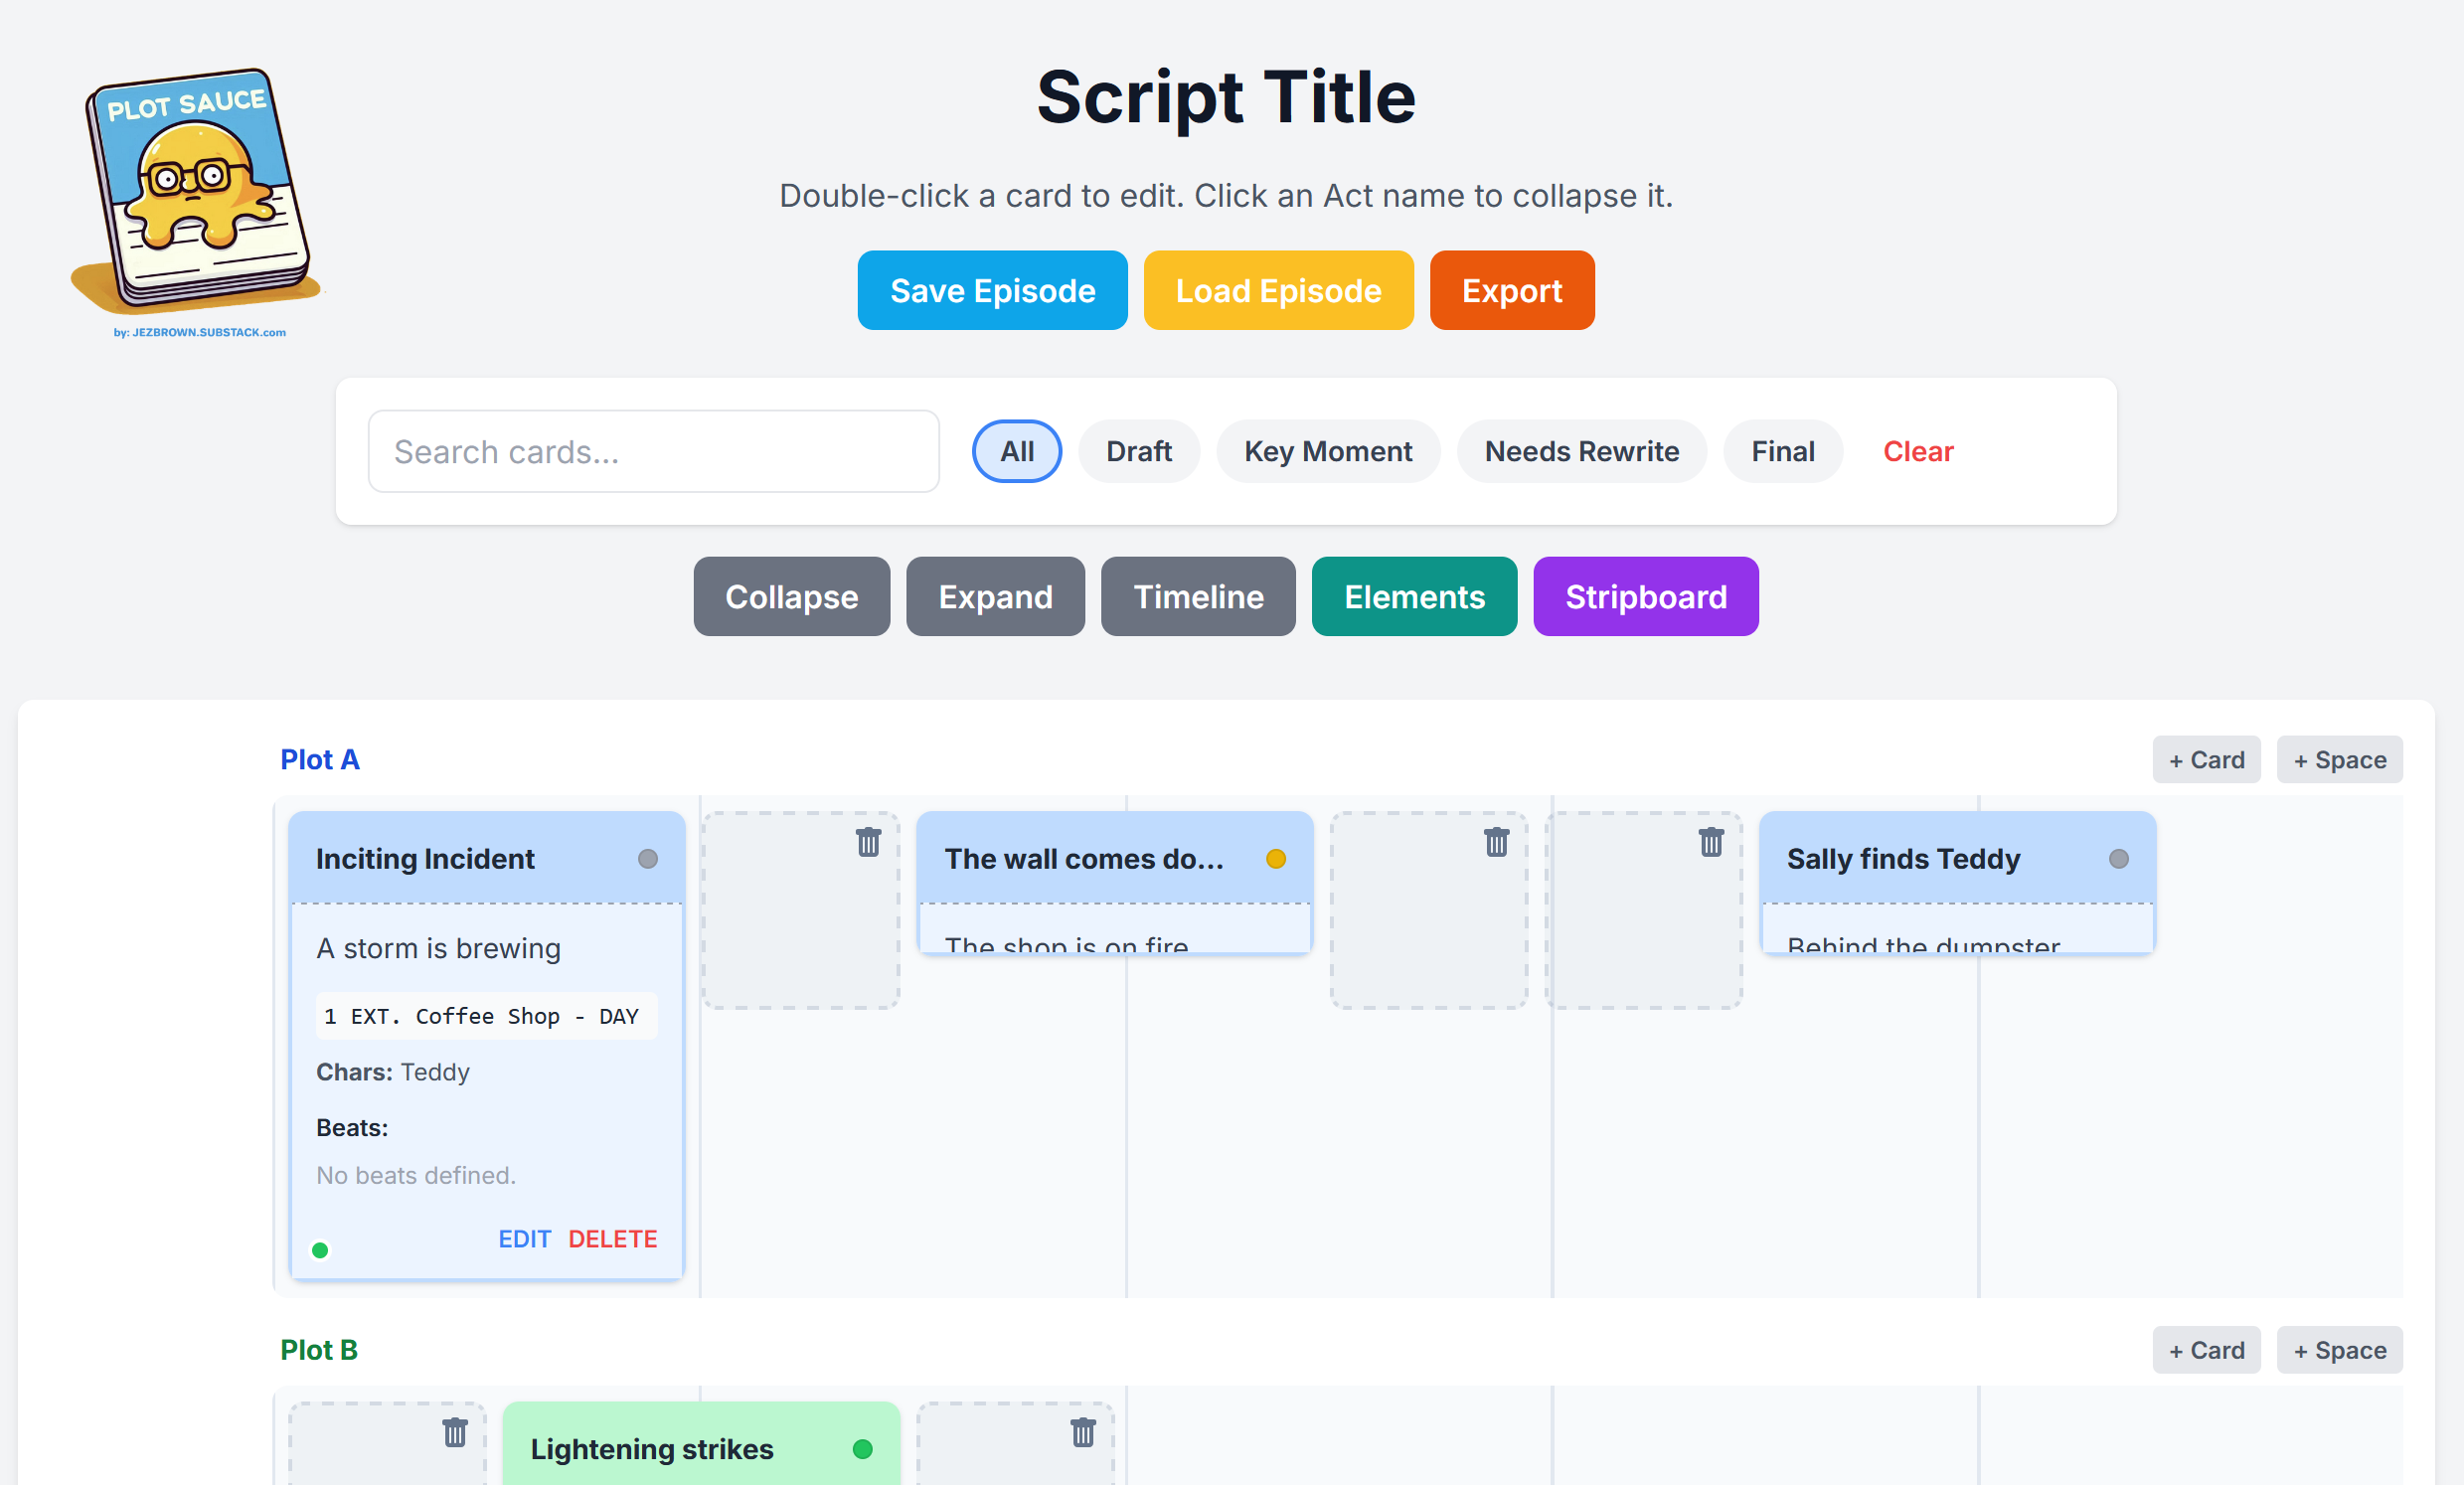Screen dimensions: 2464x1485
Task: Trash the space before Sally finds Teddy
Action: tap(1711, 842)
